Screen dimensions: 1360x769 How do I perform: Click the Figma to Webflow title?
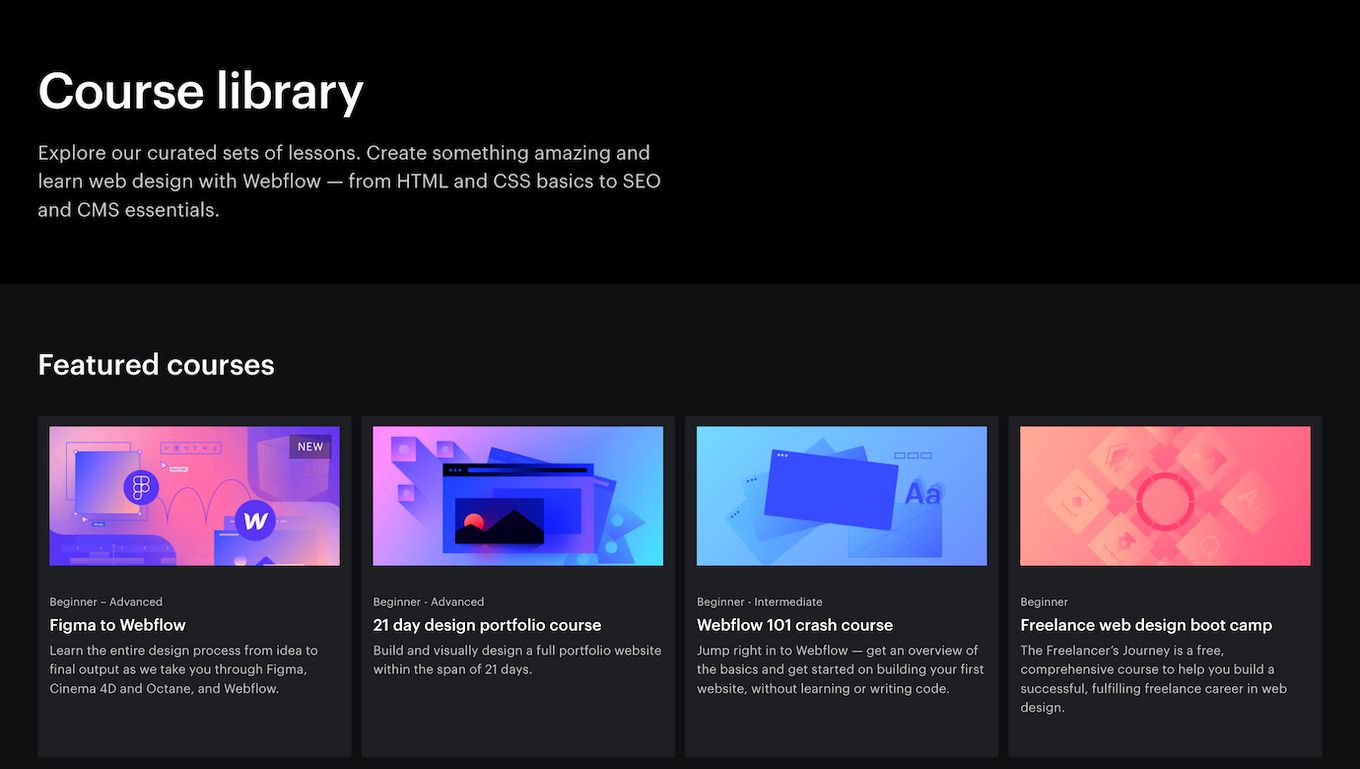pos(118,625)
